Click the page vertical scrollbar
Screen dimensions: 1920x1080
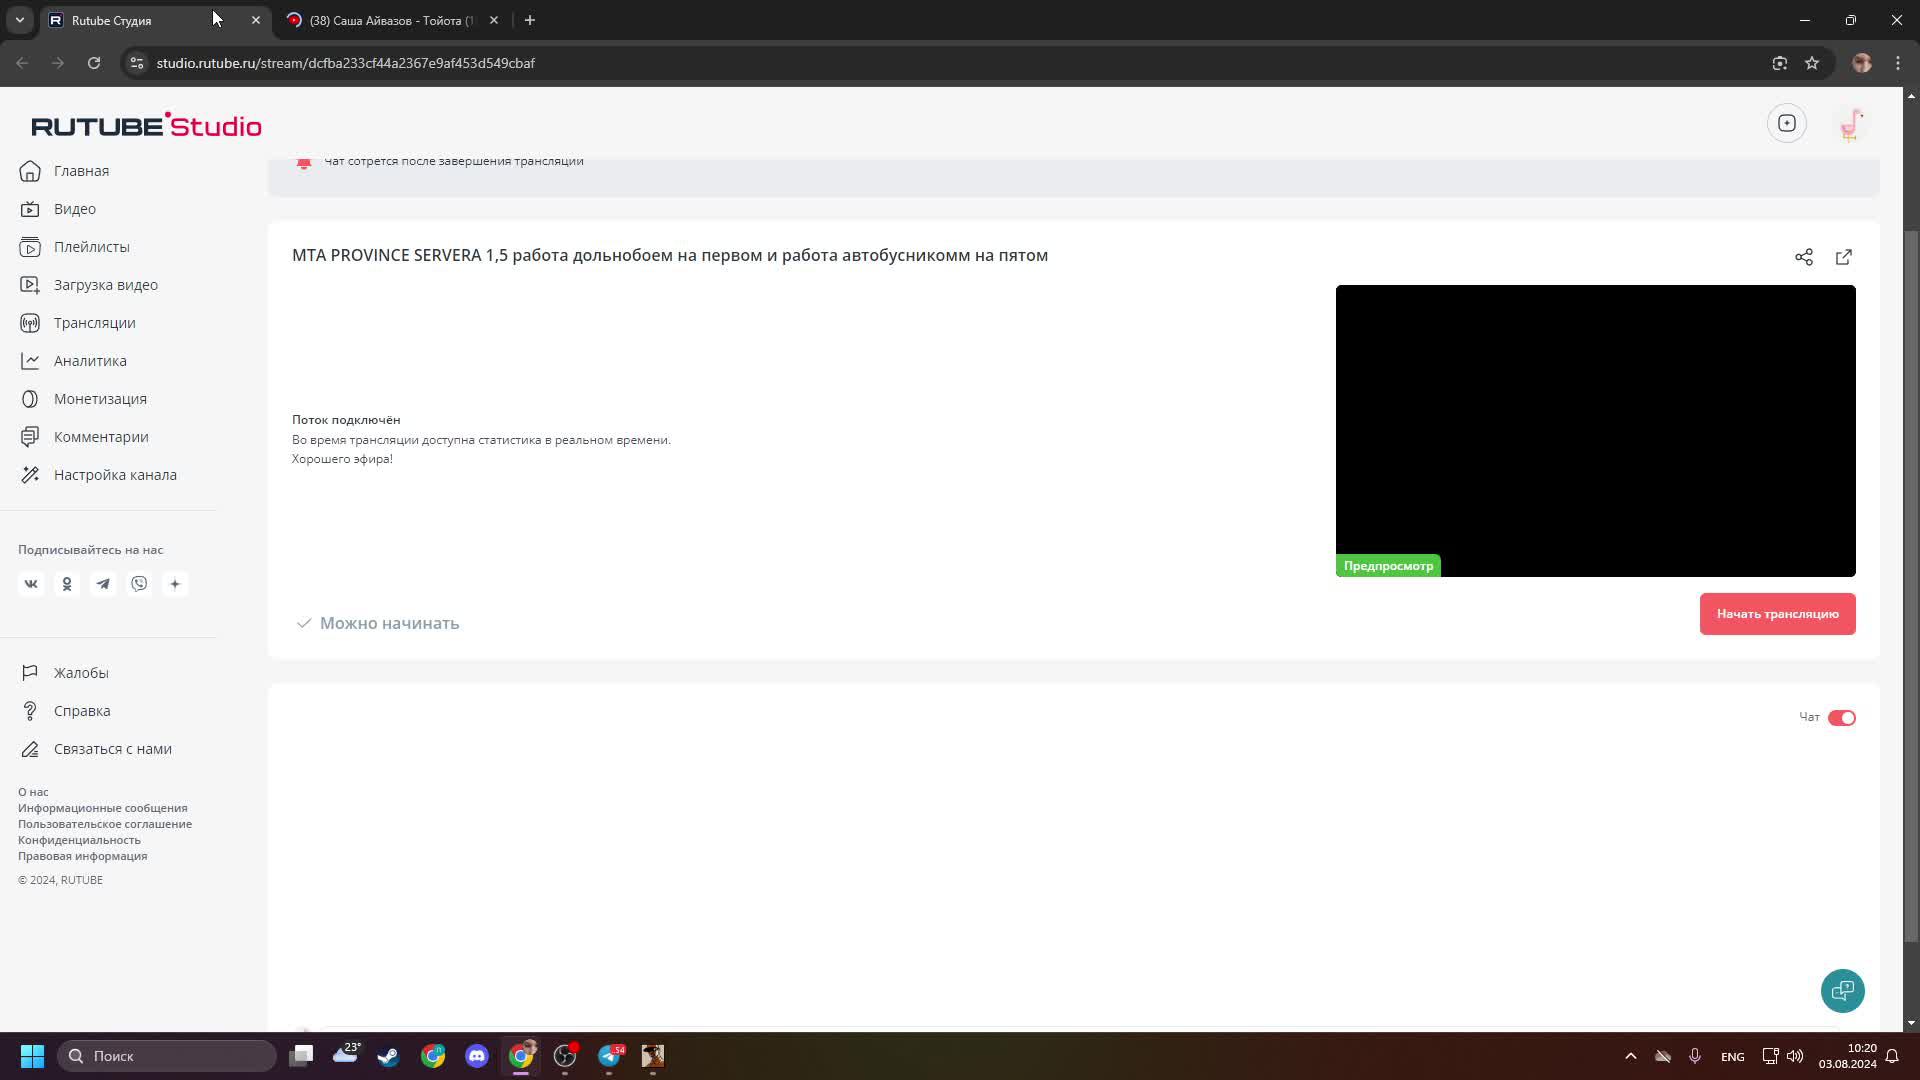click(1911, 585)
